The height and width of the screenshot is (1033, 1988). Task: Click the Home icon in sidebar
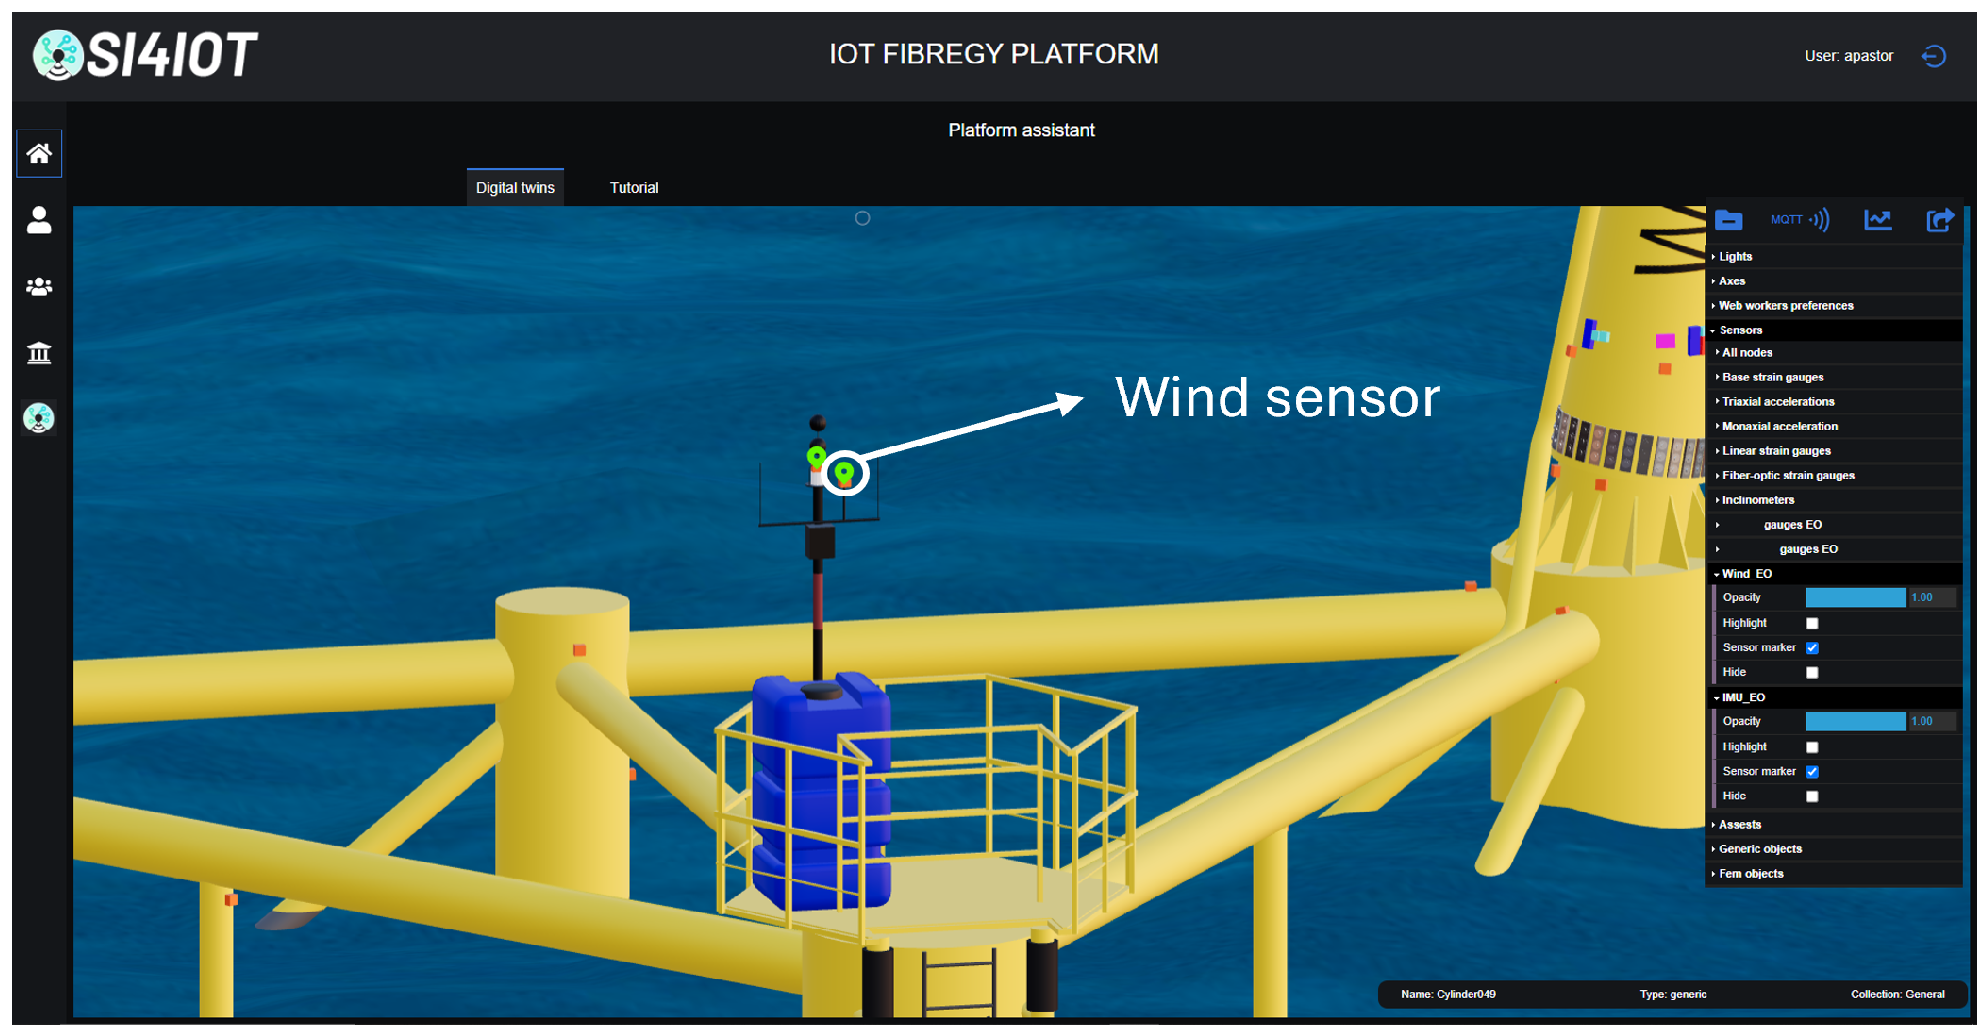click(x=39, y=154)
